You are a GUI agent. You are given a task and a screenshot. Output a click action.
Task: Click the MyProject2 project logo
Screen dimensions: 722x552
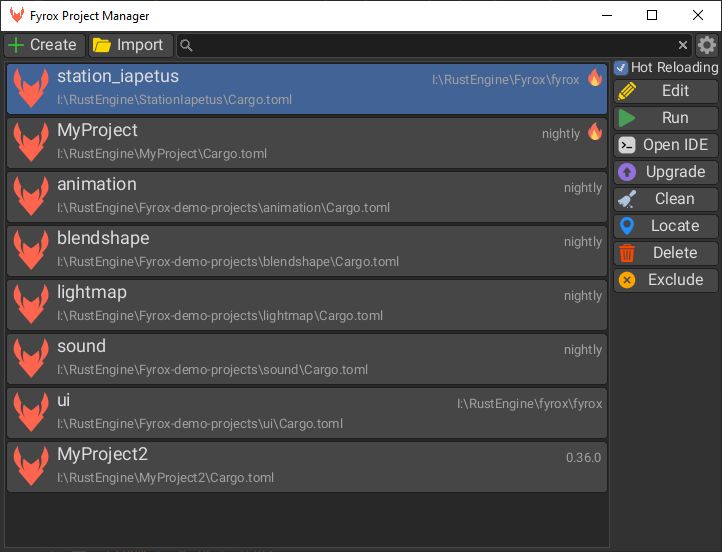point(31,466)
